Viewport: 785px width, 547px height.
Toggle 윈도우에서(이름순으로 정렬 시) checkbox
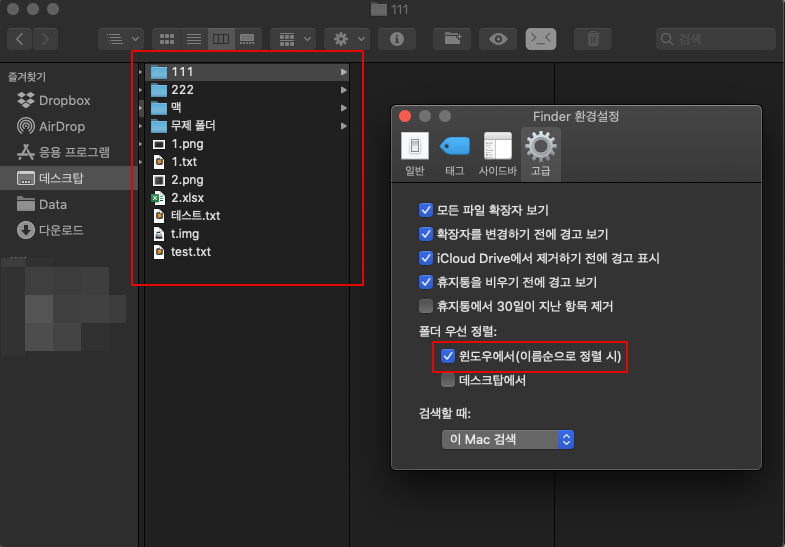click(x=448, y=356)
